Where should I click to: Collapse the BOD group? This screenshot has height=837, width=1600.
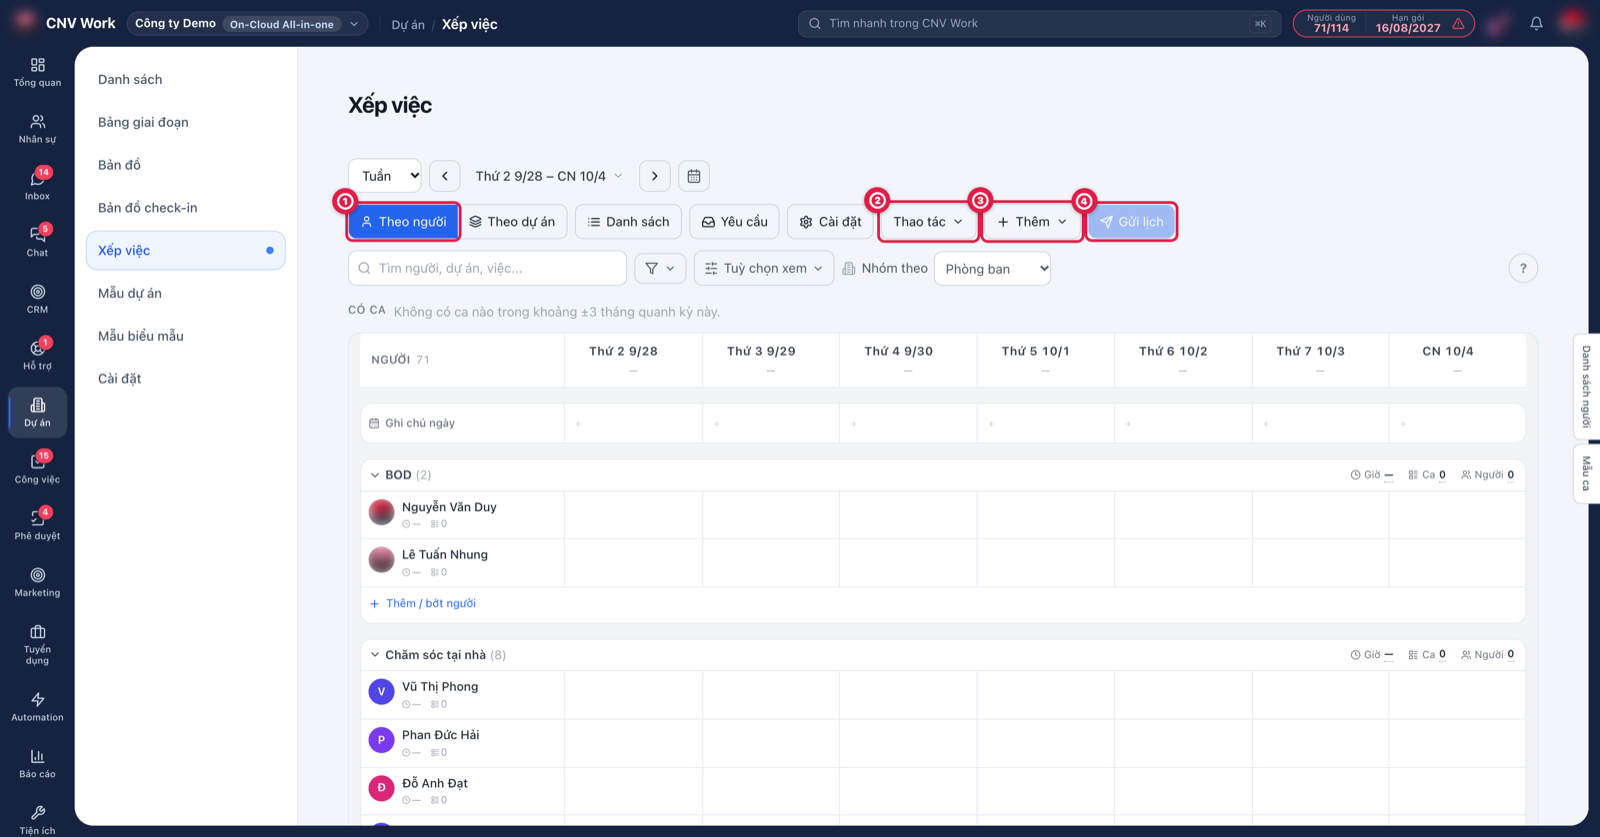(375, 475)
